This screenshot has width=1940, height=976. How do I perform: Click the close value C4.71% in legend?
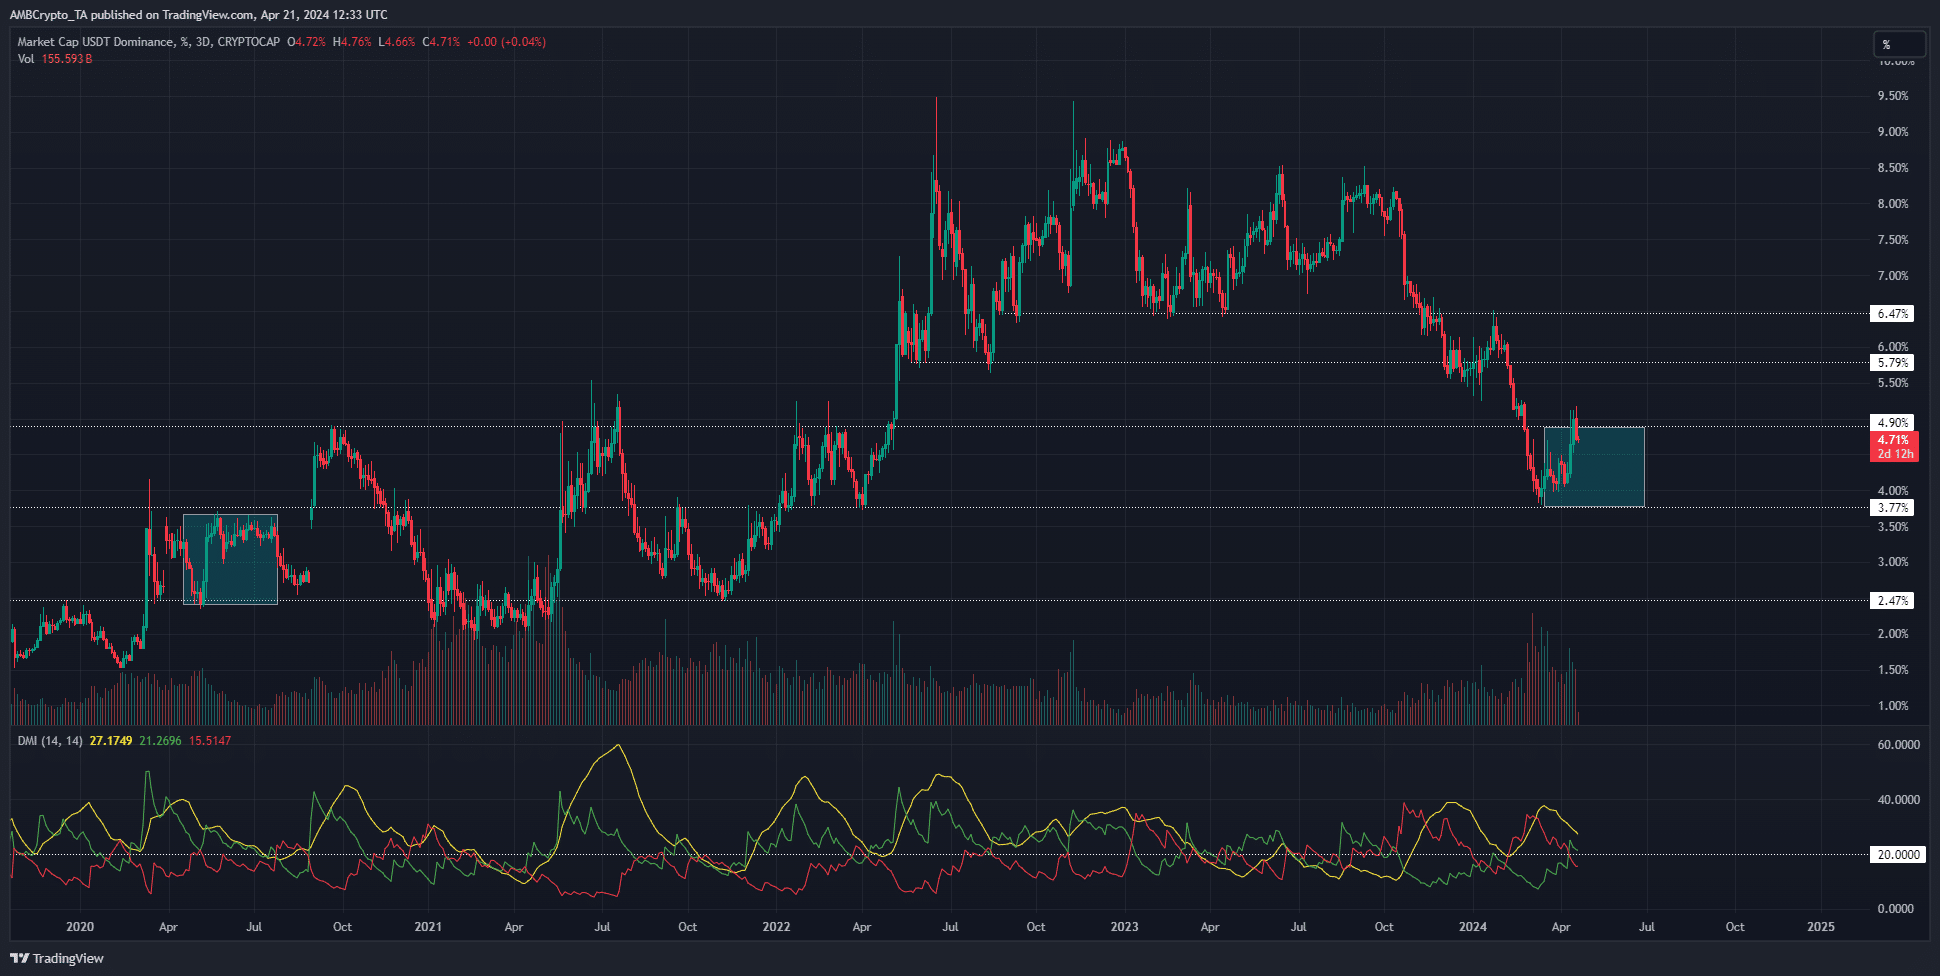pos(441,42)
